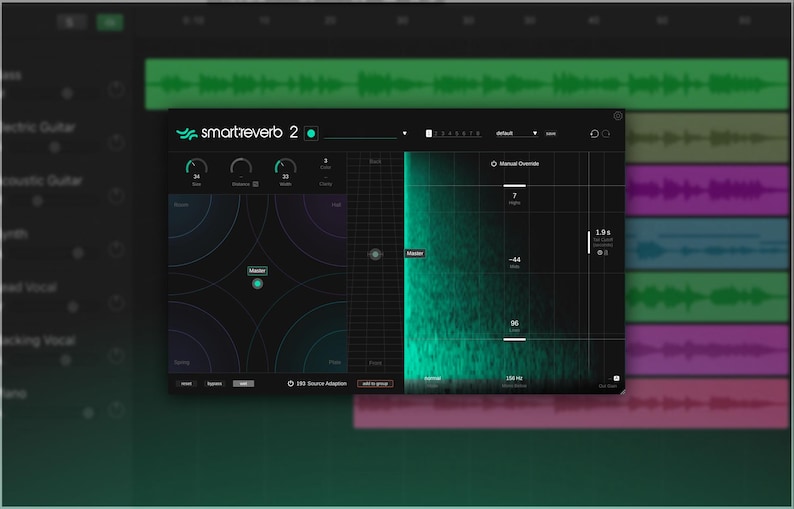Click the window resize corner grip
The height and width of the screenshot is (509, 794).
tap(622, 391)
